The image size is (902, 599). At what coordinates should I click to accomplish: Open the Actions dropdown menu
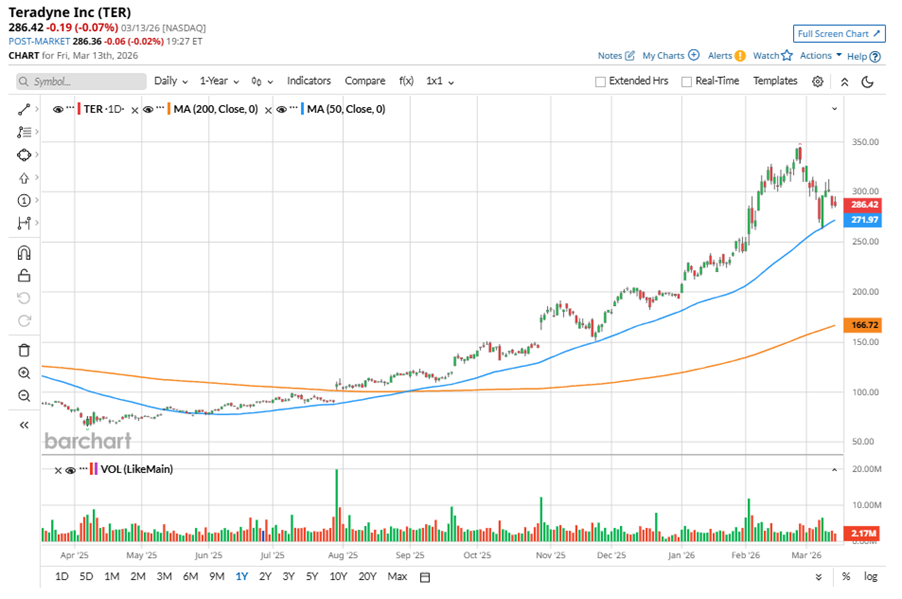(820, 56)
